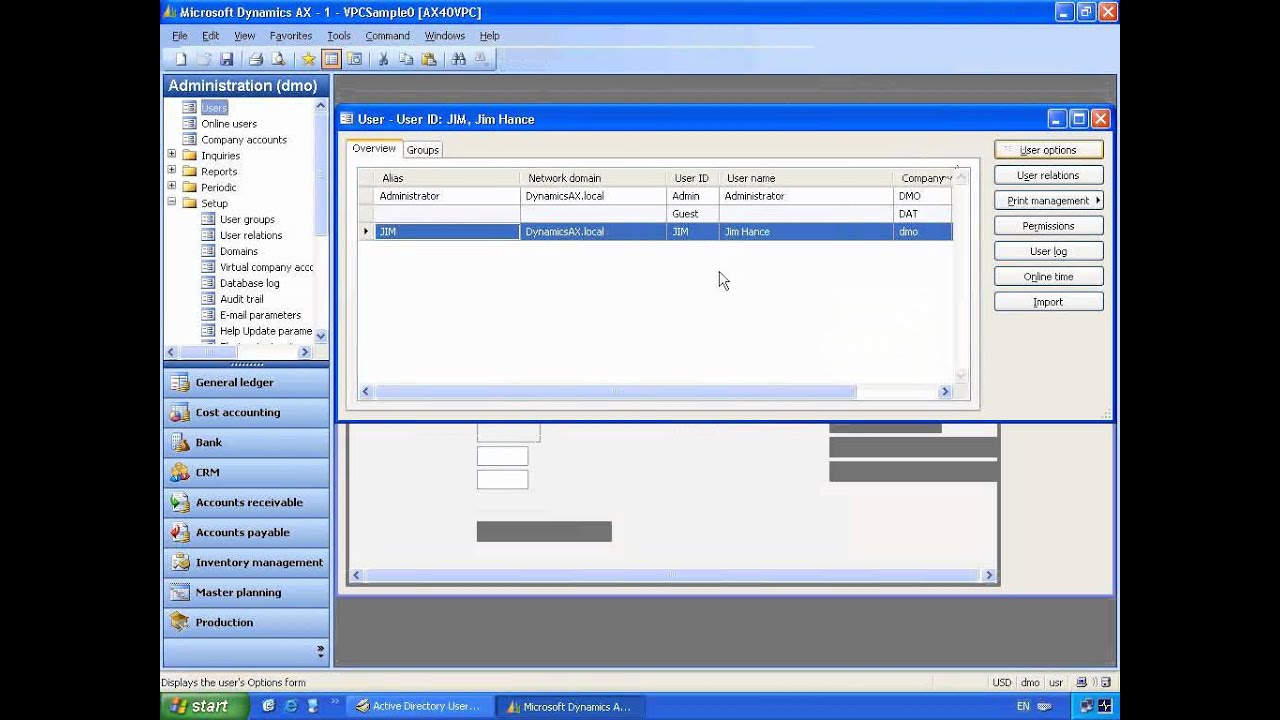Click the New document toolbar icon
Screen dimensions: 1280x720
tap(181, 59)
